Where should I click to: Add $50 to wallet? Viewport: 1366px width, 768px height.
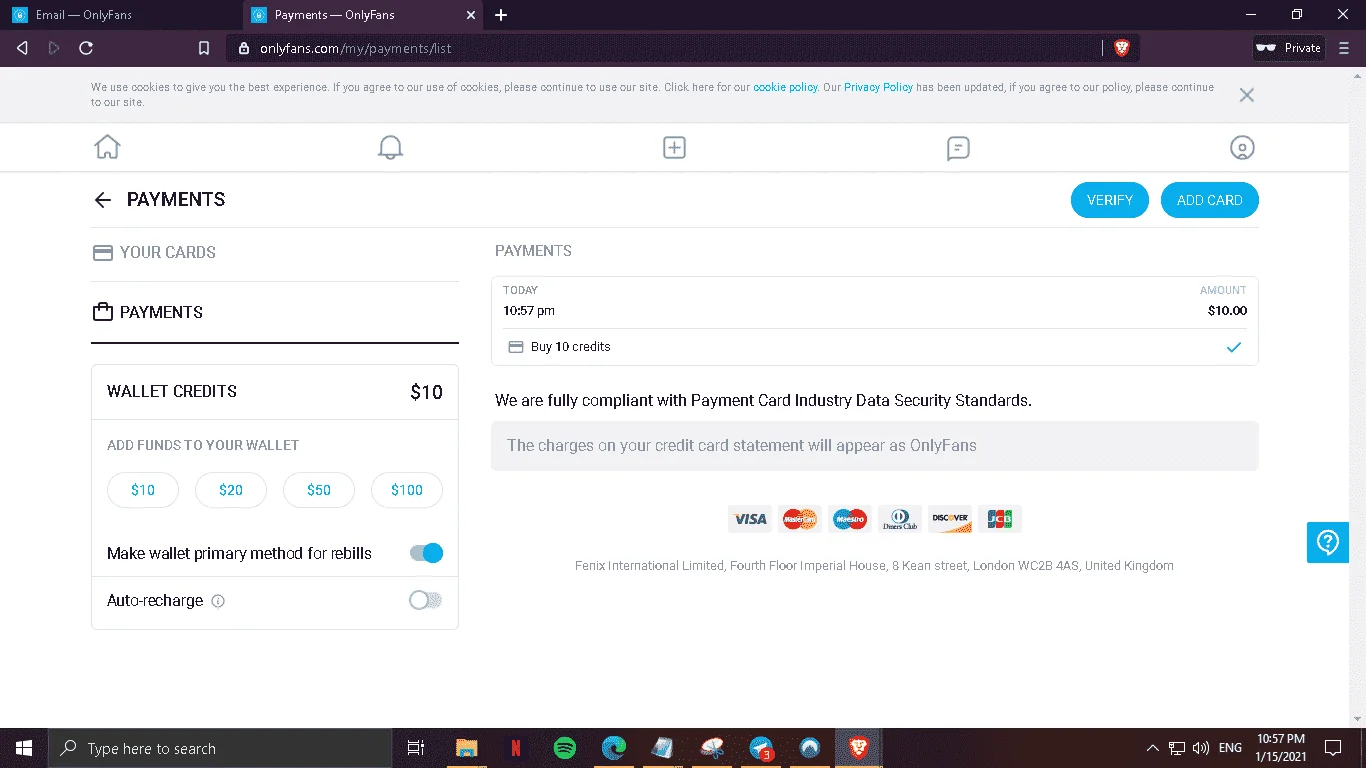pyautogui.click(x=319, y=490)
